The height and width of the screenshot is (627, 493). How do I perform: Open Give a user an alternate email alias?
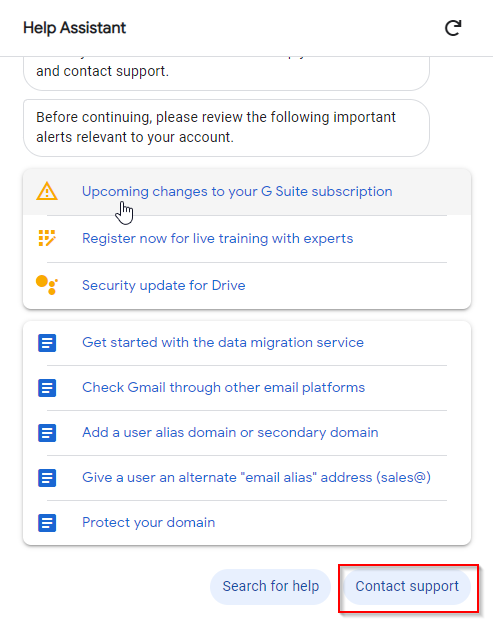(256, 477)
